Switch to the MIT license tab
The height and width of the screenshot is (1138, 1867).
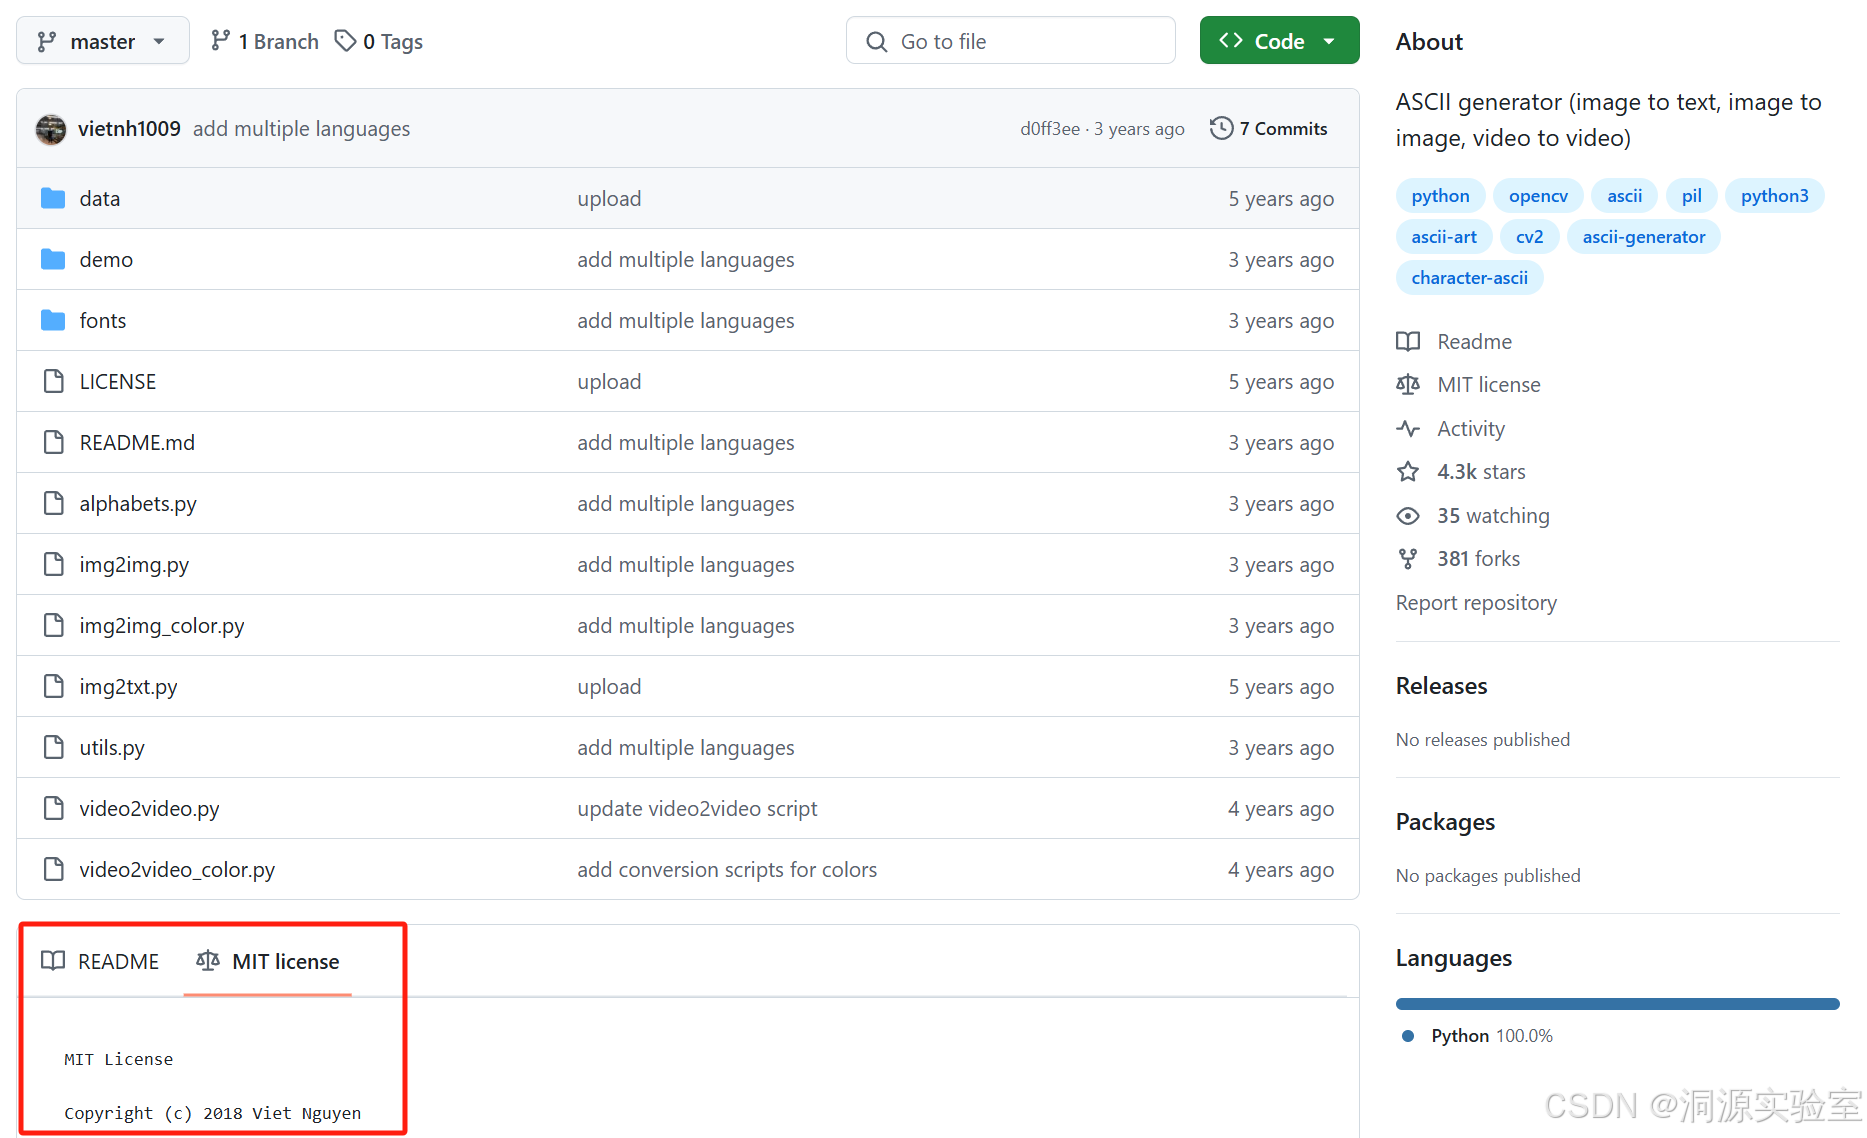[268, 962]
